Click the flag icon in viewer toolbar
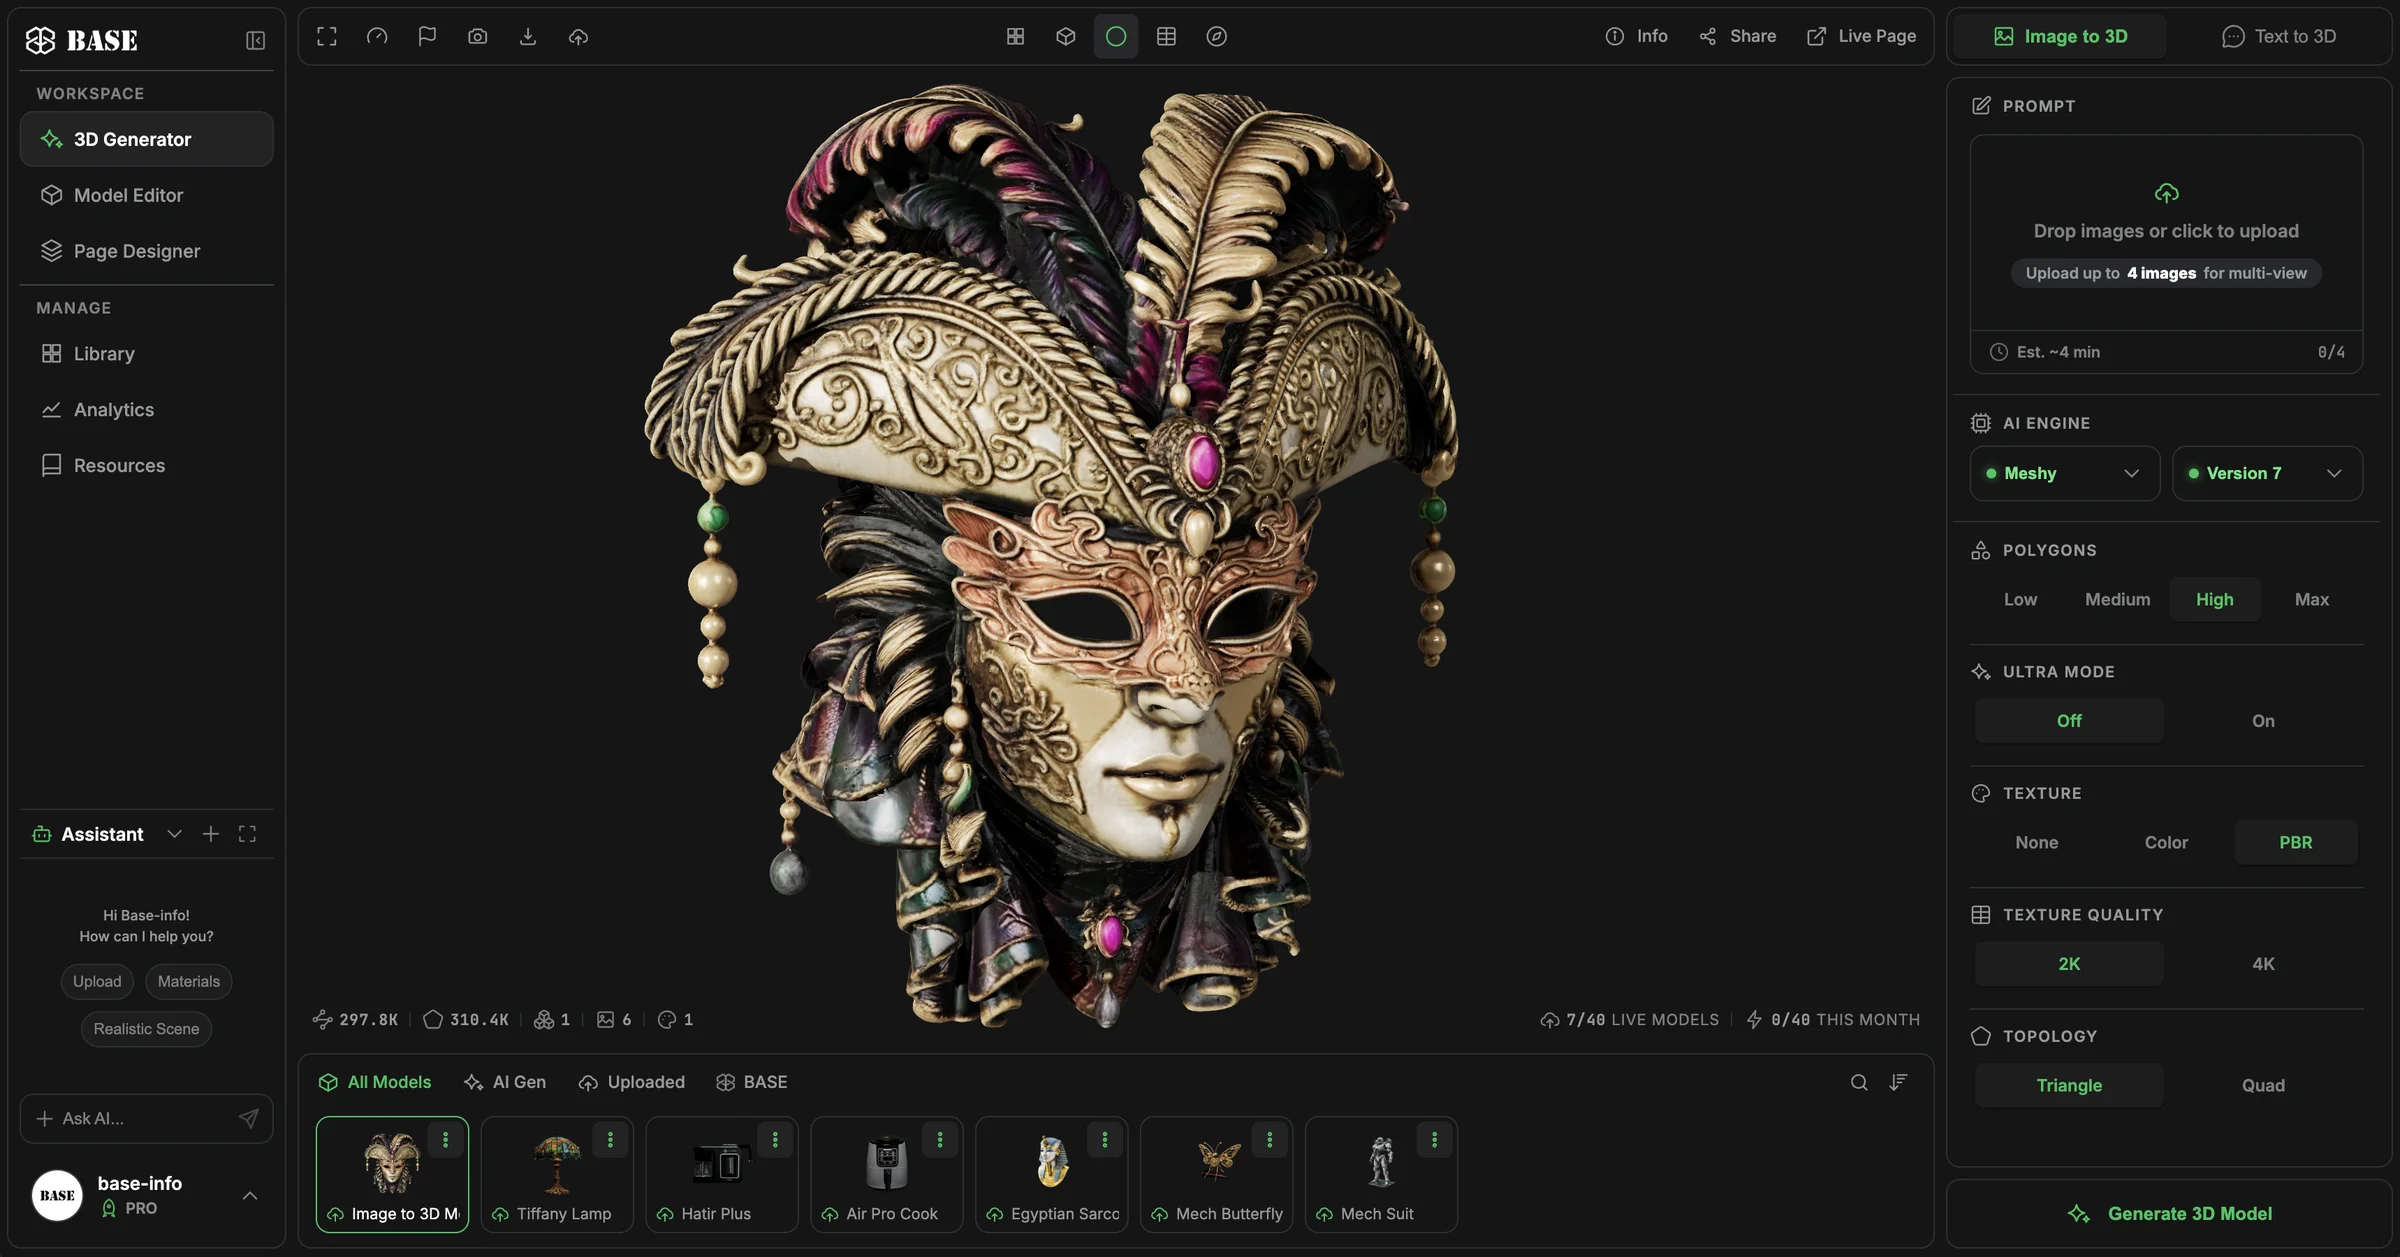 point(427,37)
